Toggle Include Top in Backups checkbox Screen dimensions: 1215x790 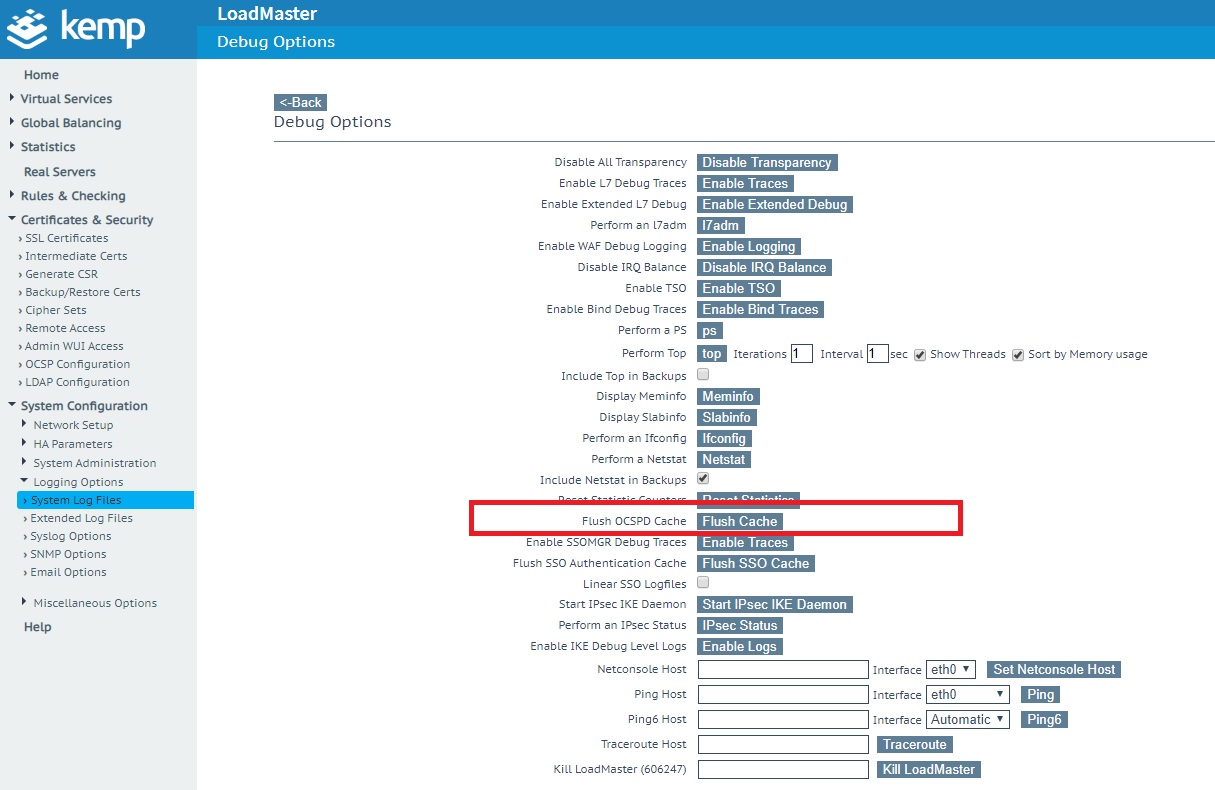703,375
